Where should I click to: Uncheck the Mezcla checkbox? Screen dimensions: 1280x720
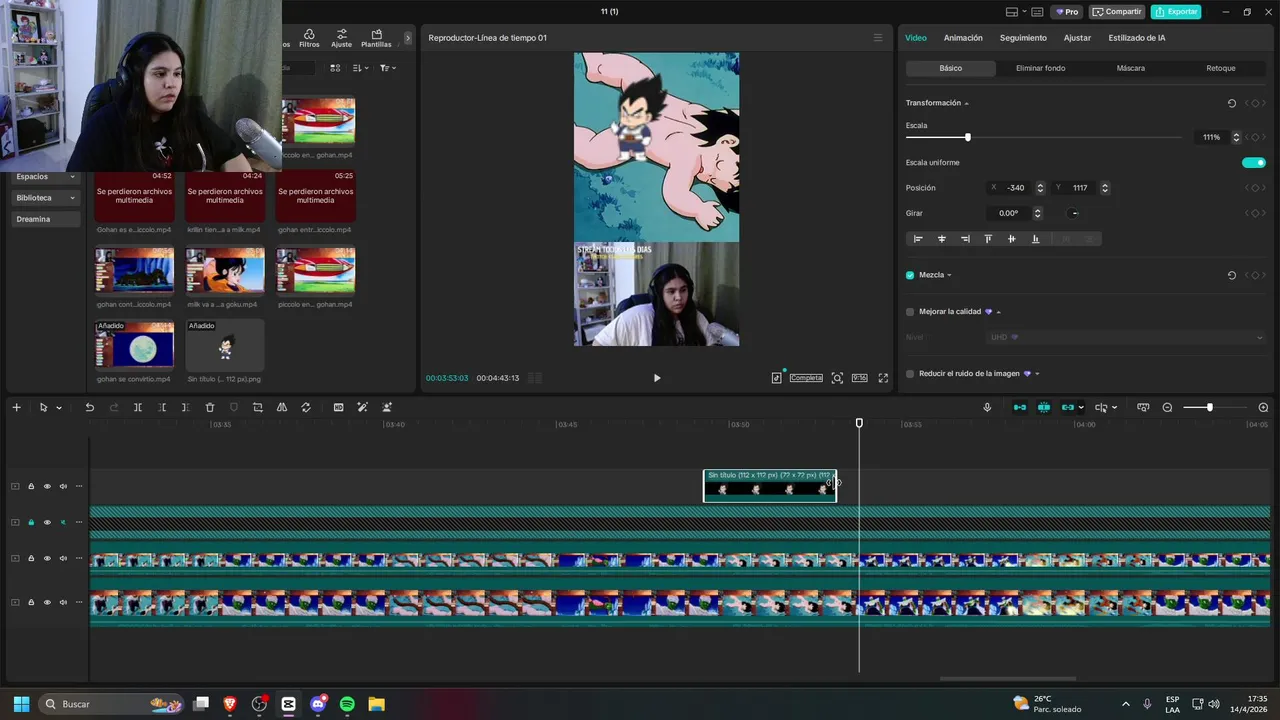pos(910,275)
